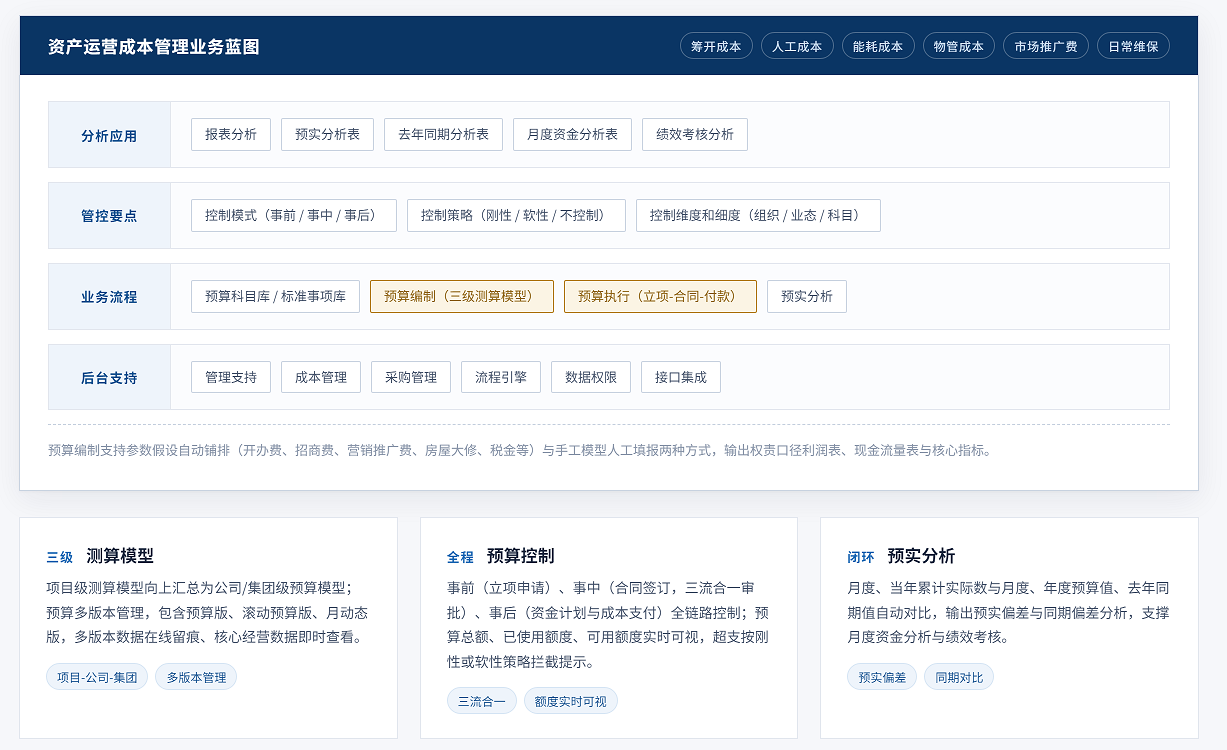This screenshot has height=750, width=1227.
Task: Click the 测算模型 card heading
Action: pos(120,556)
